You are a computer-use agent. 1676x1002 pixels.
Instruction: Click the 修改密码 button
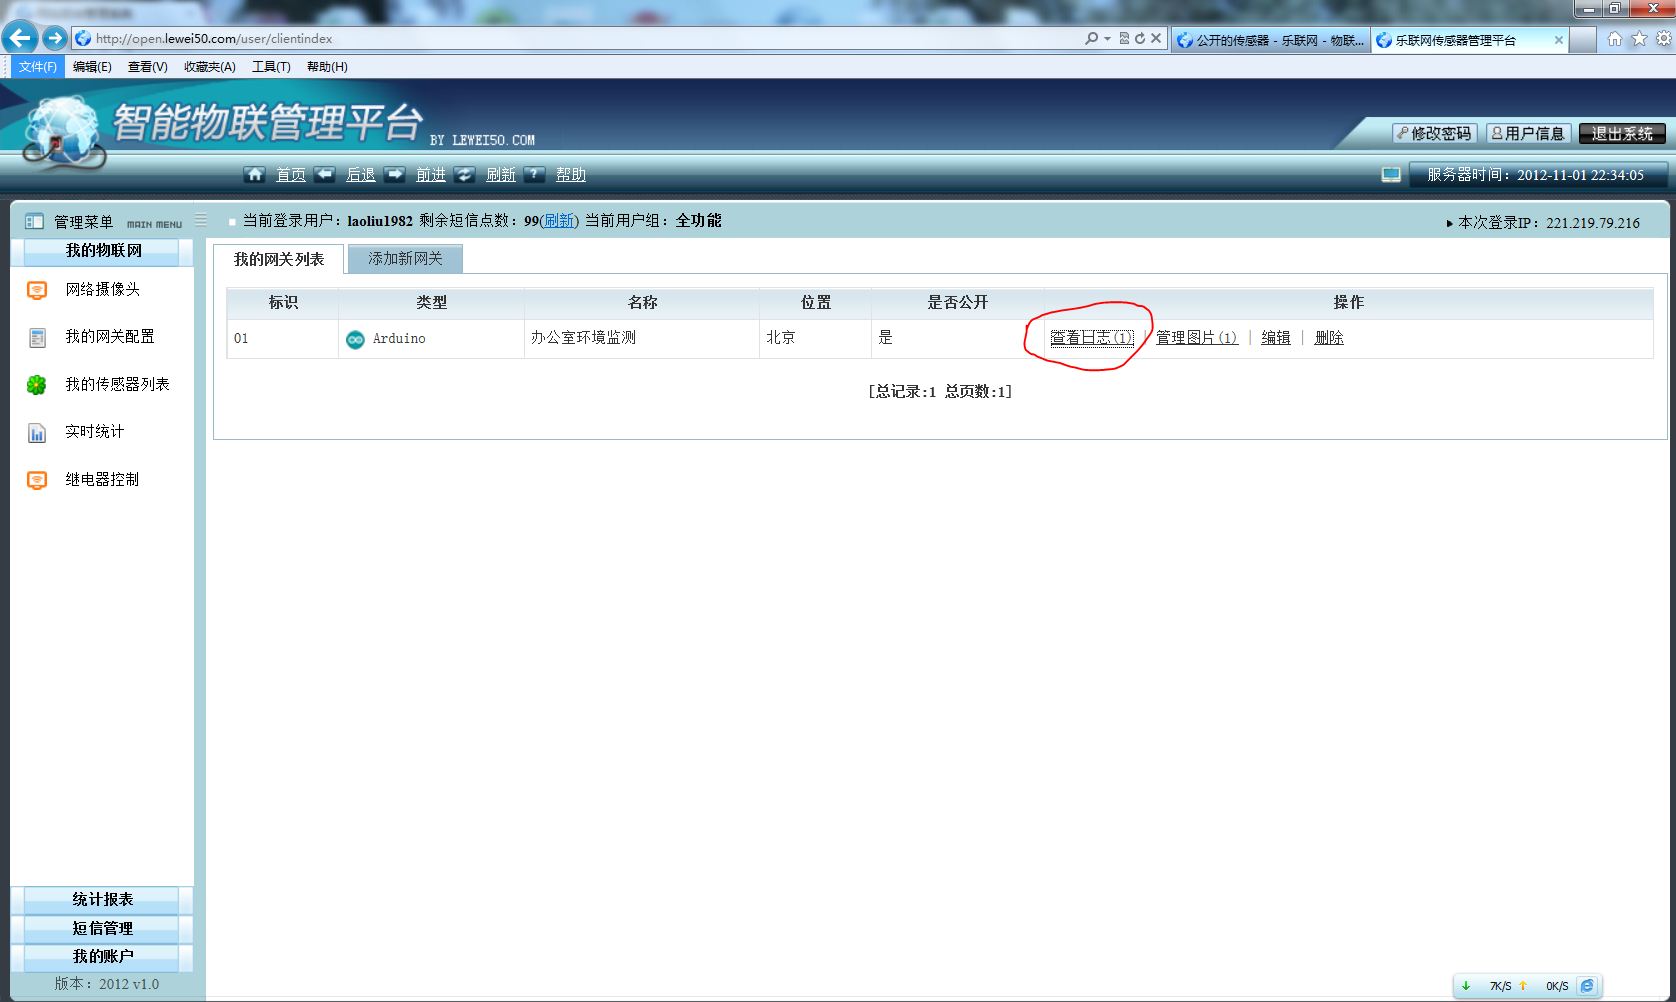pyautogui.click(x=1433, y=133)
